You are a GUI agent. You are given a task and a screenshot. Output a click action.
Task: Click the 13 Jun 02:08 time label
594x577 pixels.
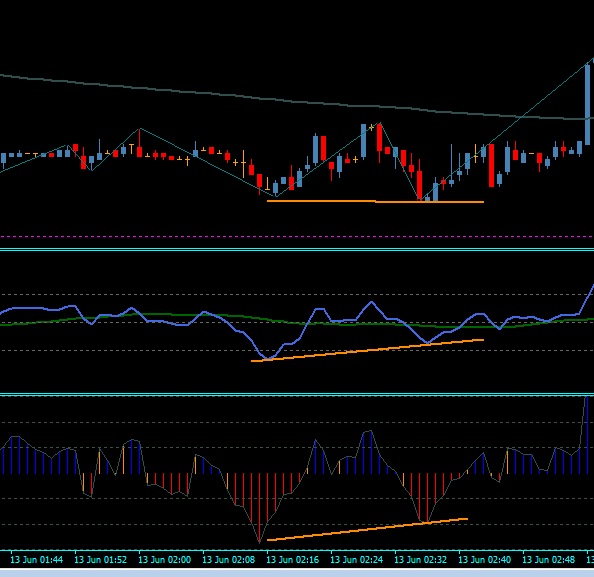228,560
